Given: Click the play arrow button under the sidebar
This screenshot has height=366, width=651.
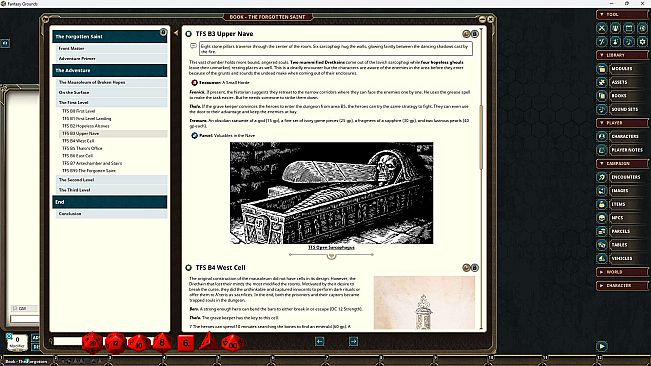Looking at the screenshot, I should pos(602,346).
